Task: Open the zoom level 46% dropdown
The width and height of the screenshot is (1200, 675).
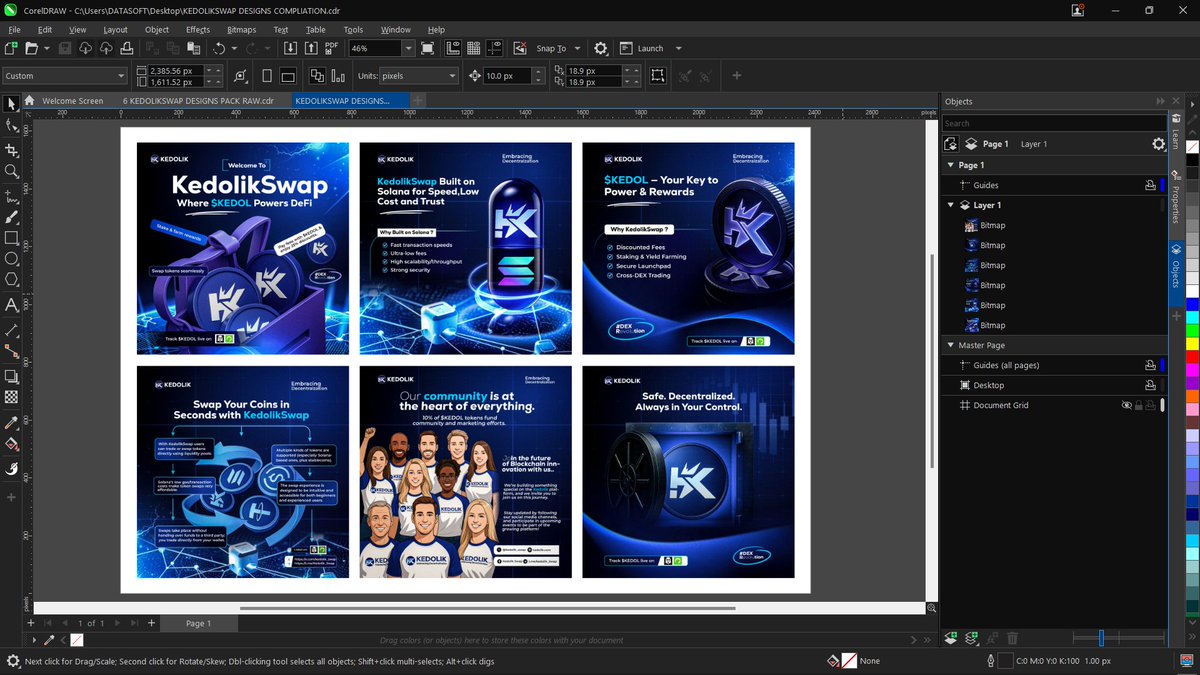Action: 408,48
